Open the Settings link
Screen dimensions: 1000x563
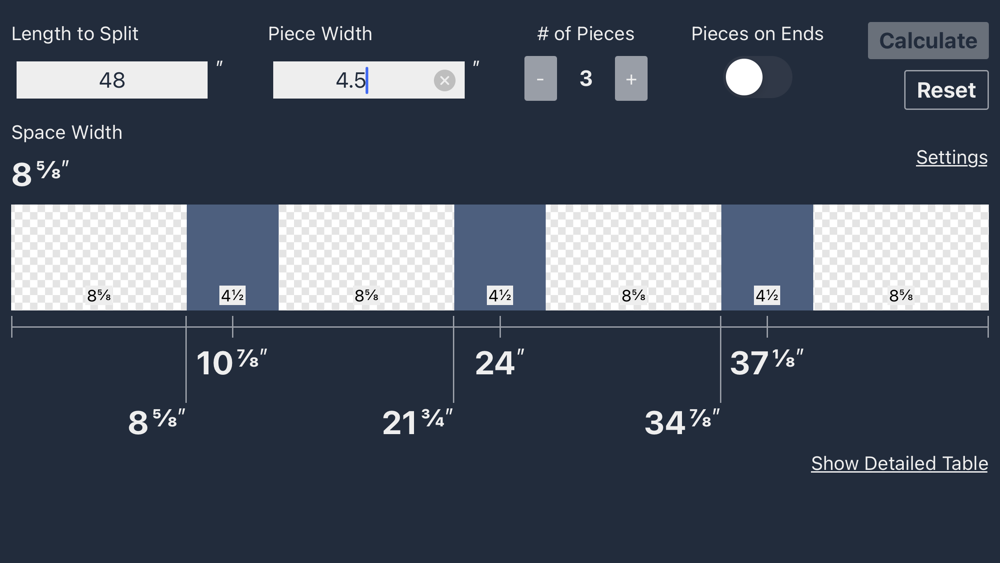coord(951,157)
